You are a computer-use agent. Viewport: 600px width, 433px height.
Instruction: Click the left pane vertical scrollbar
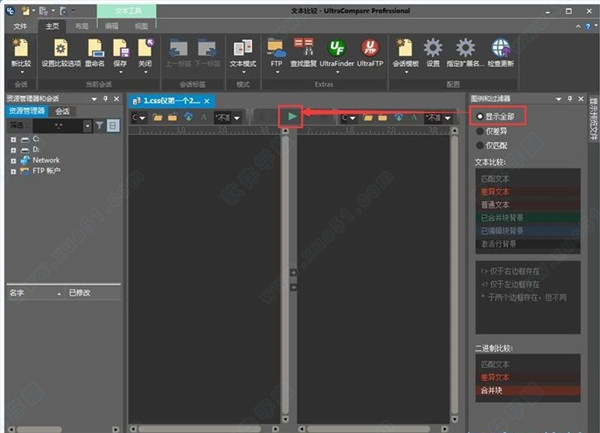(285, 275)
